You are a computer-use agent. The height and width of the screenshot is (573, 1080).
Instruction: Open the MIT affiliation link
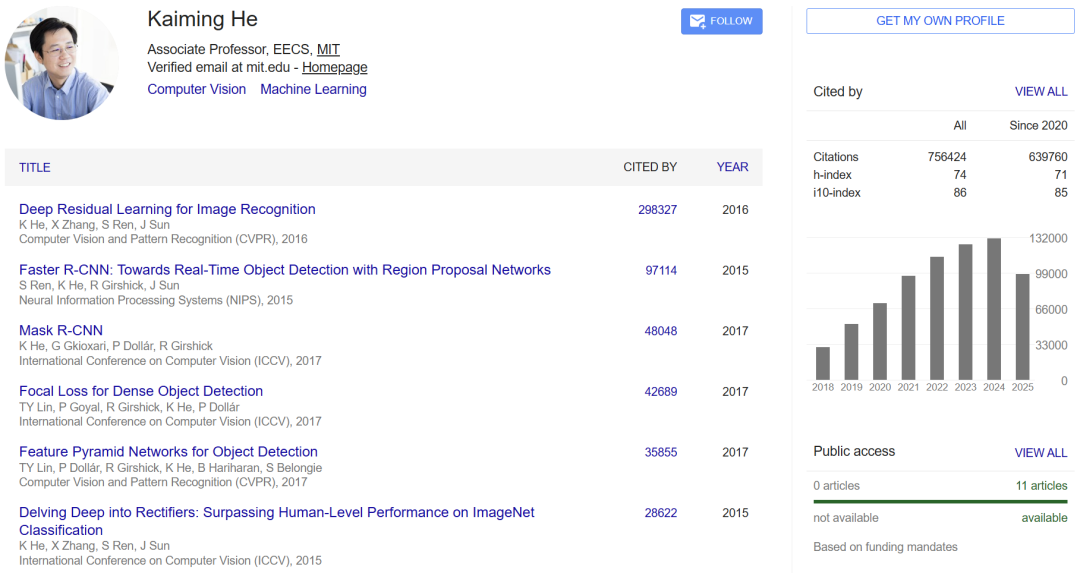328,49
